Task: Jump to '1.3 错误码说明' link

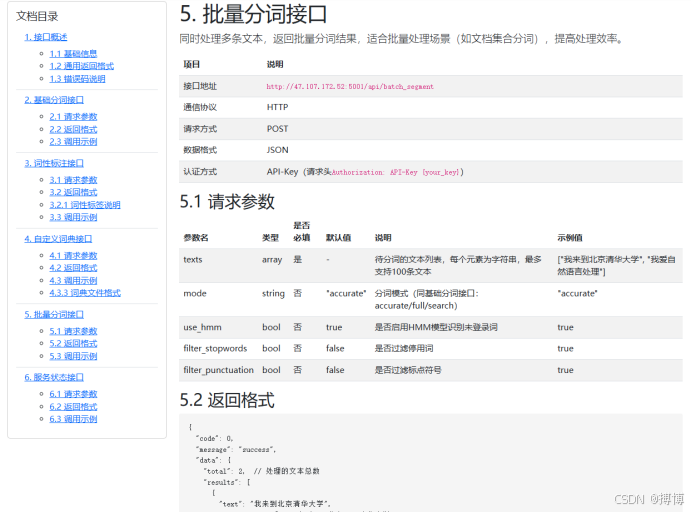Action: click(77, 79)
